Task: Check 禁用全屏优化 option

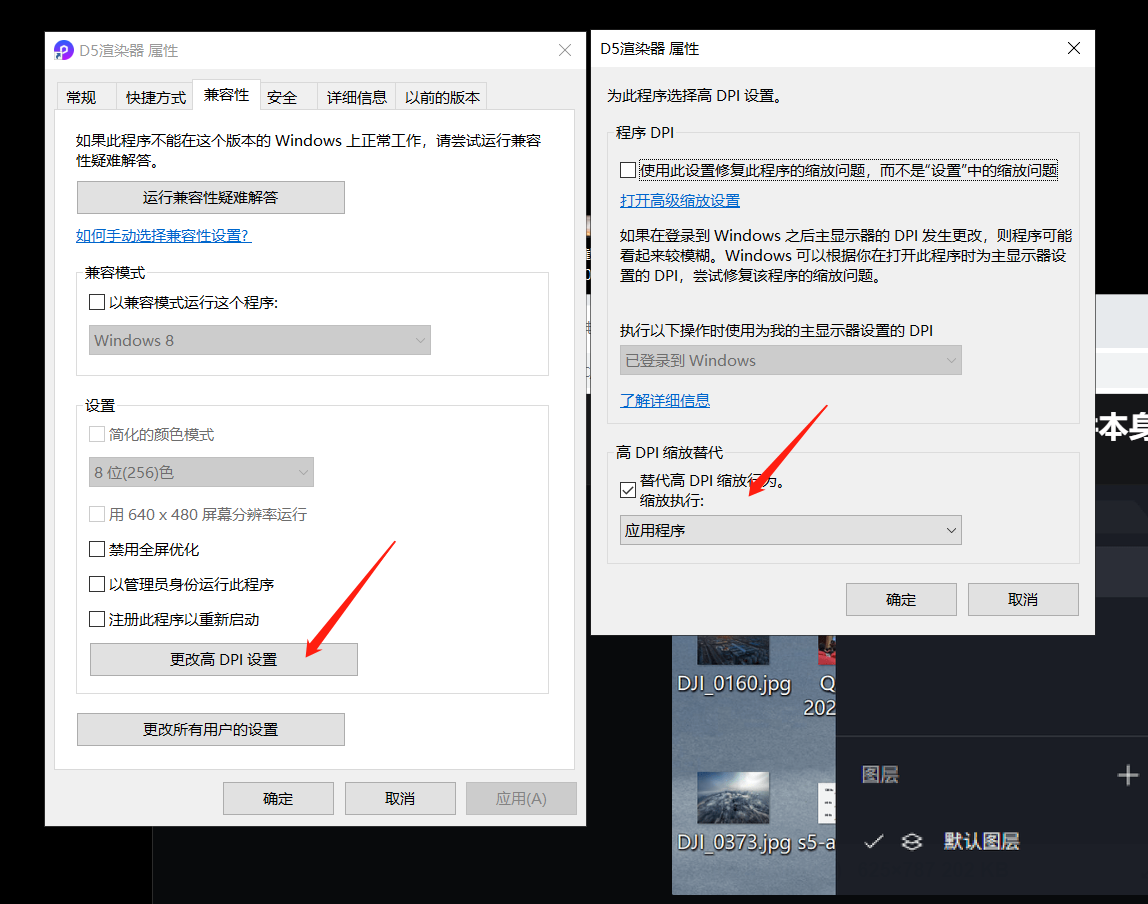Action: pyautogui.click(x=97, y=549)
